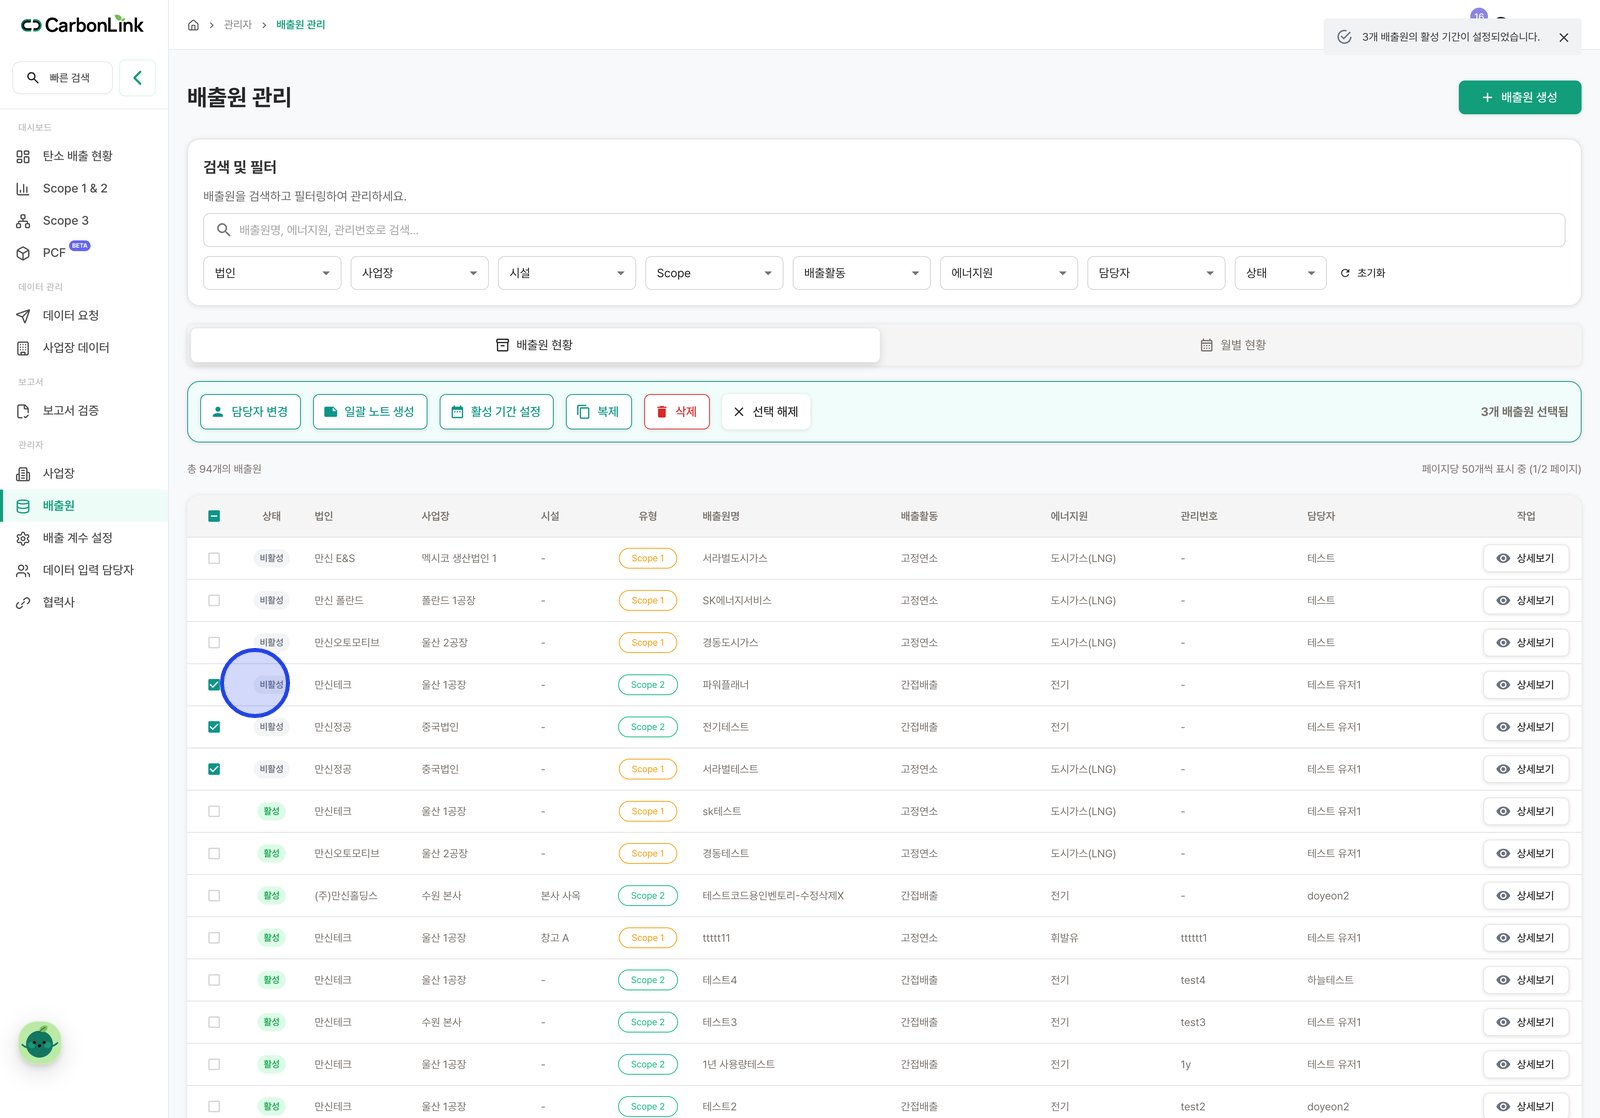The height and width of the screenshot is (1118, 1600).
Task: Click the 배출원 생성 button
Action: (x=1520, y=97)
